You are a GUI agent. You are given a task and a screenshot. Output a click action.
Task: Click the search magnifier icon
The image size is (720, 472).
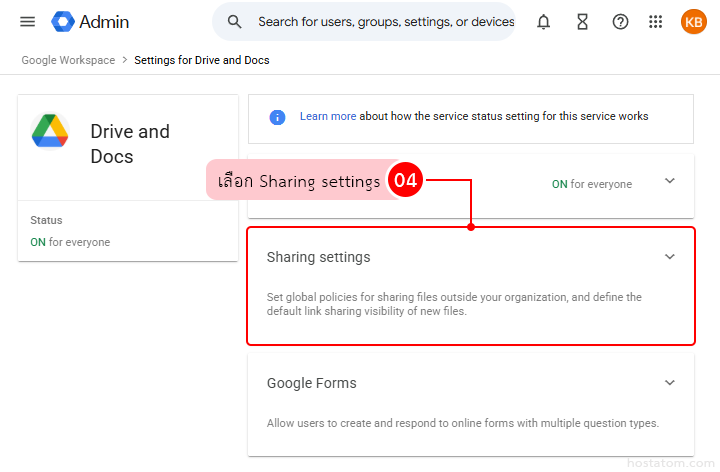(234, 22)
